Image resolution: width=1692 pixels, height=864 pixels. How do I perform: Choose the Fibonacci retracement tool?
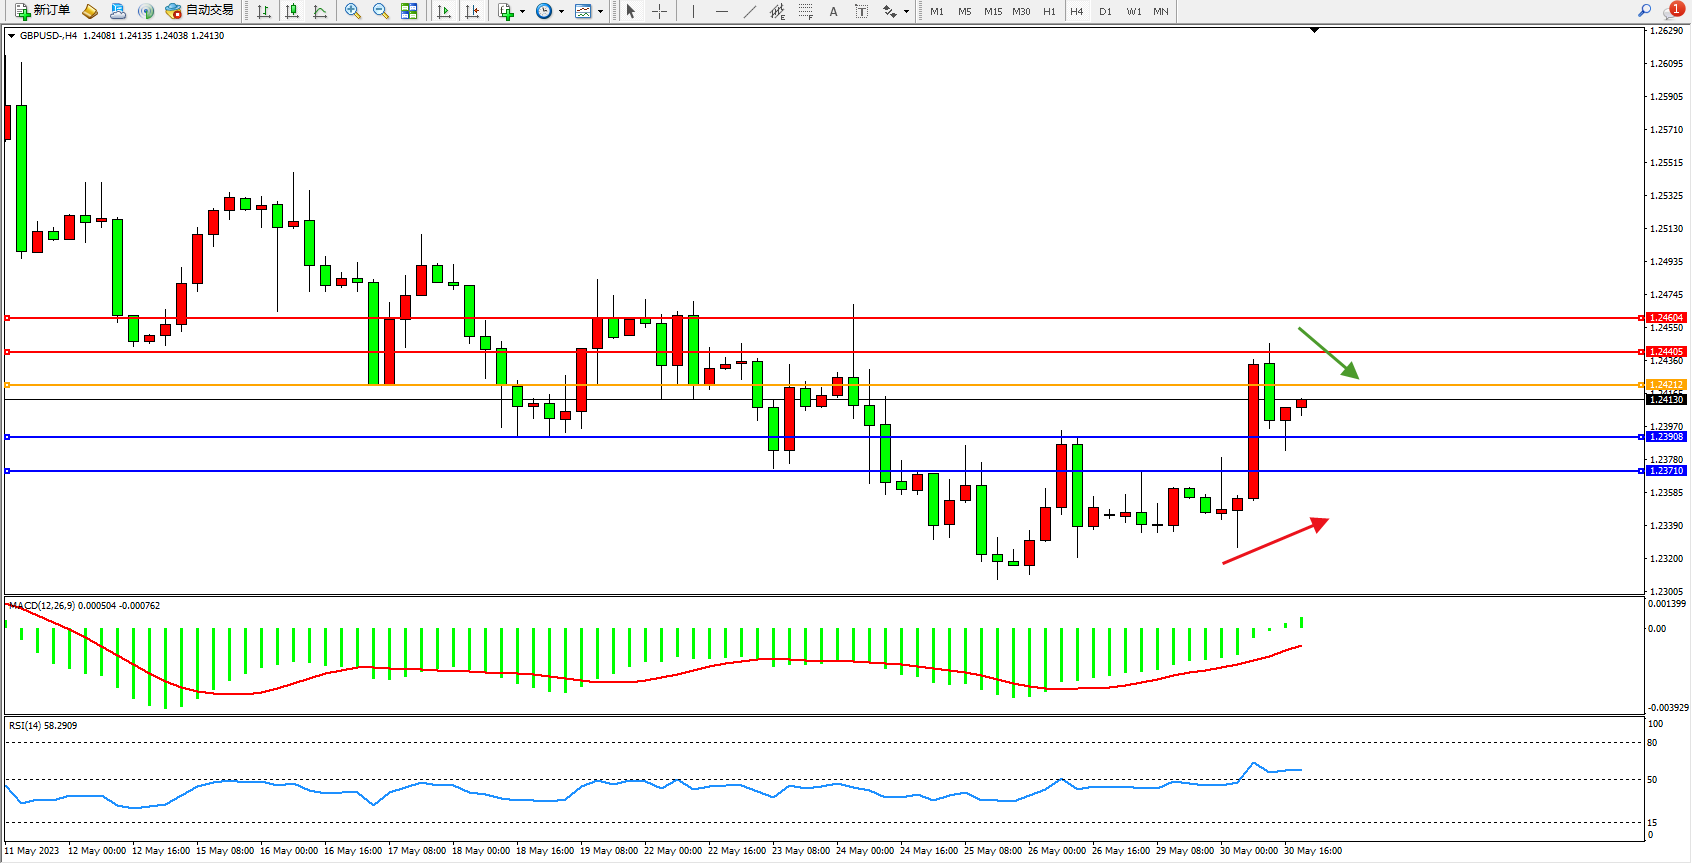click(806, 11)
